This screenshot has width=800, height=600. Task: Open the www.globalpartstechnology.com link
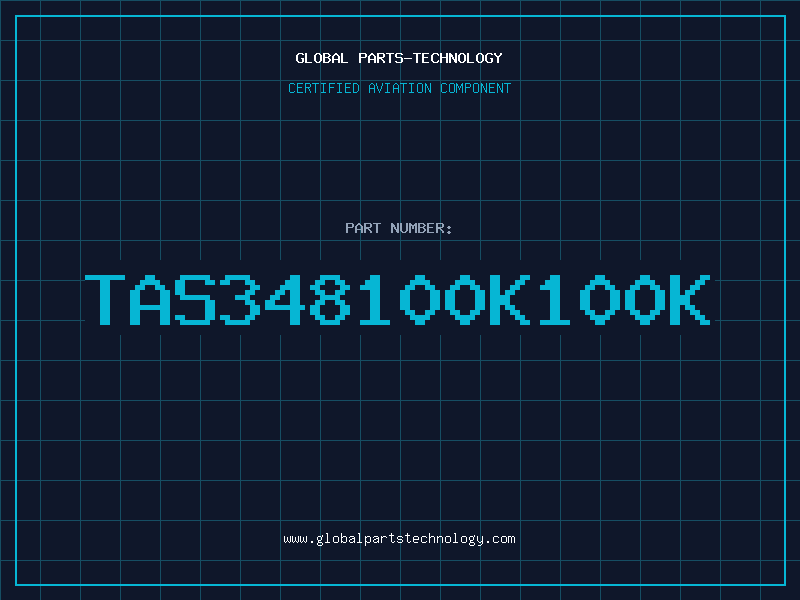click(399, 539)
